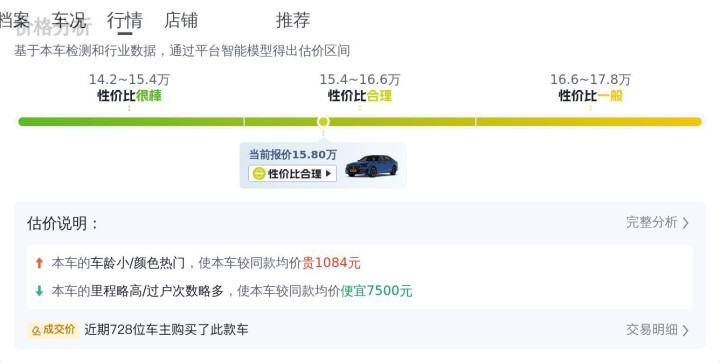Click the price marker on gradient bar
Screen dimensions: 720x363
323,122
